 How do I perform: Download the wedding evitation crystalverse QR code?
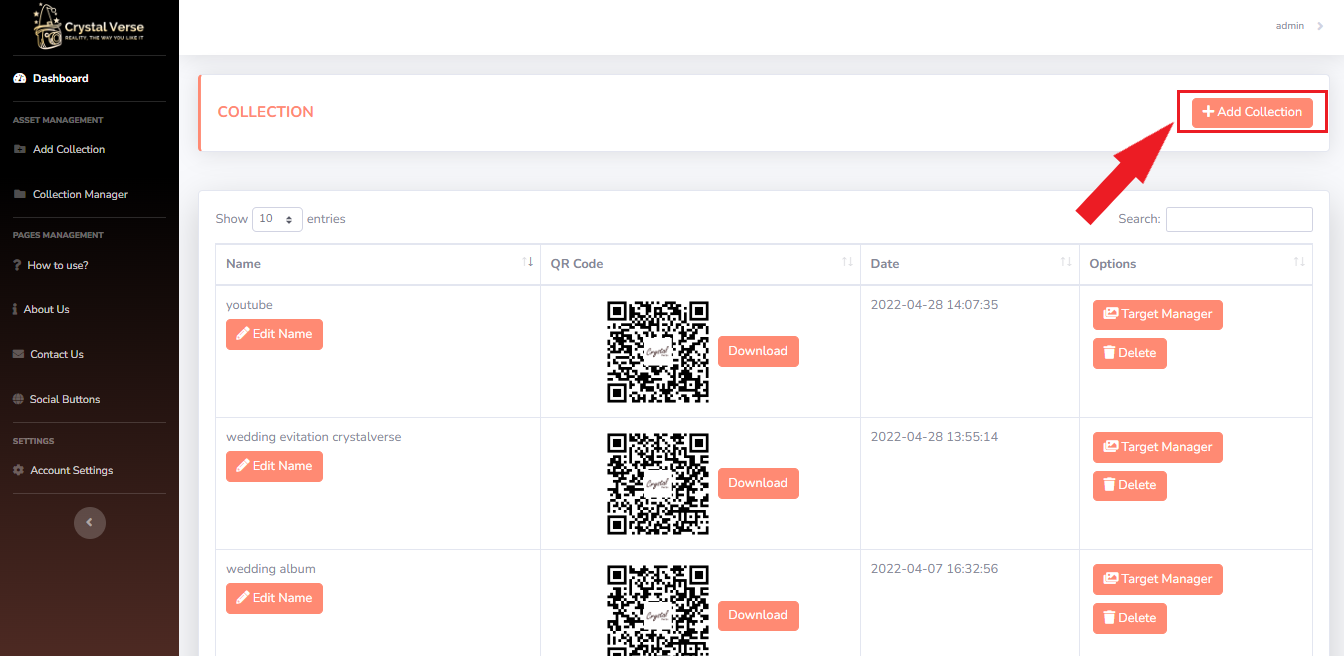(758, 483)
